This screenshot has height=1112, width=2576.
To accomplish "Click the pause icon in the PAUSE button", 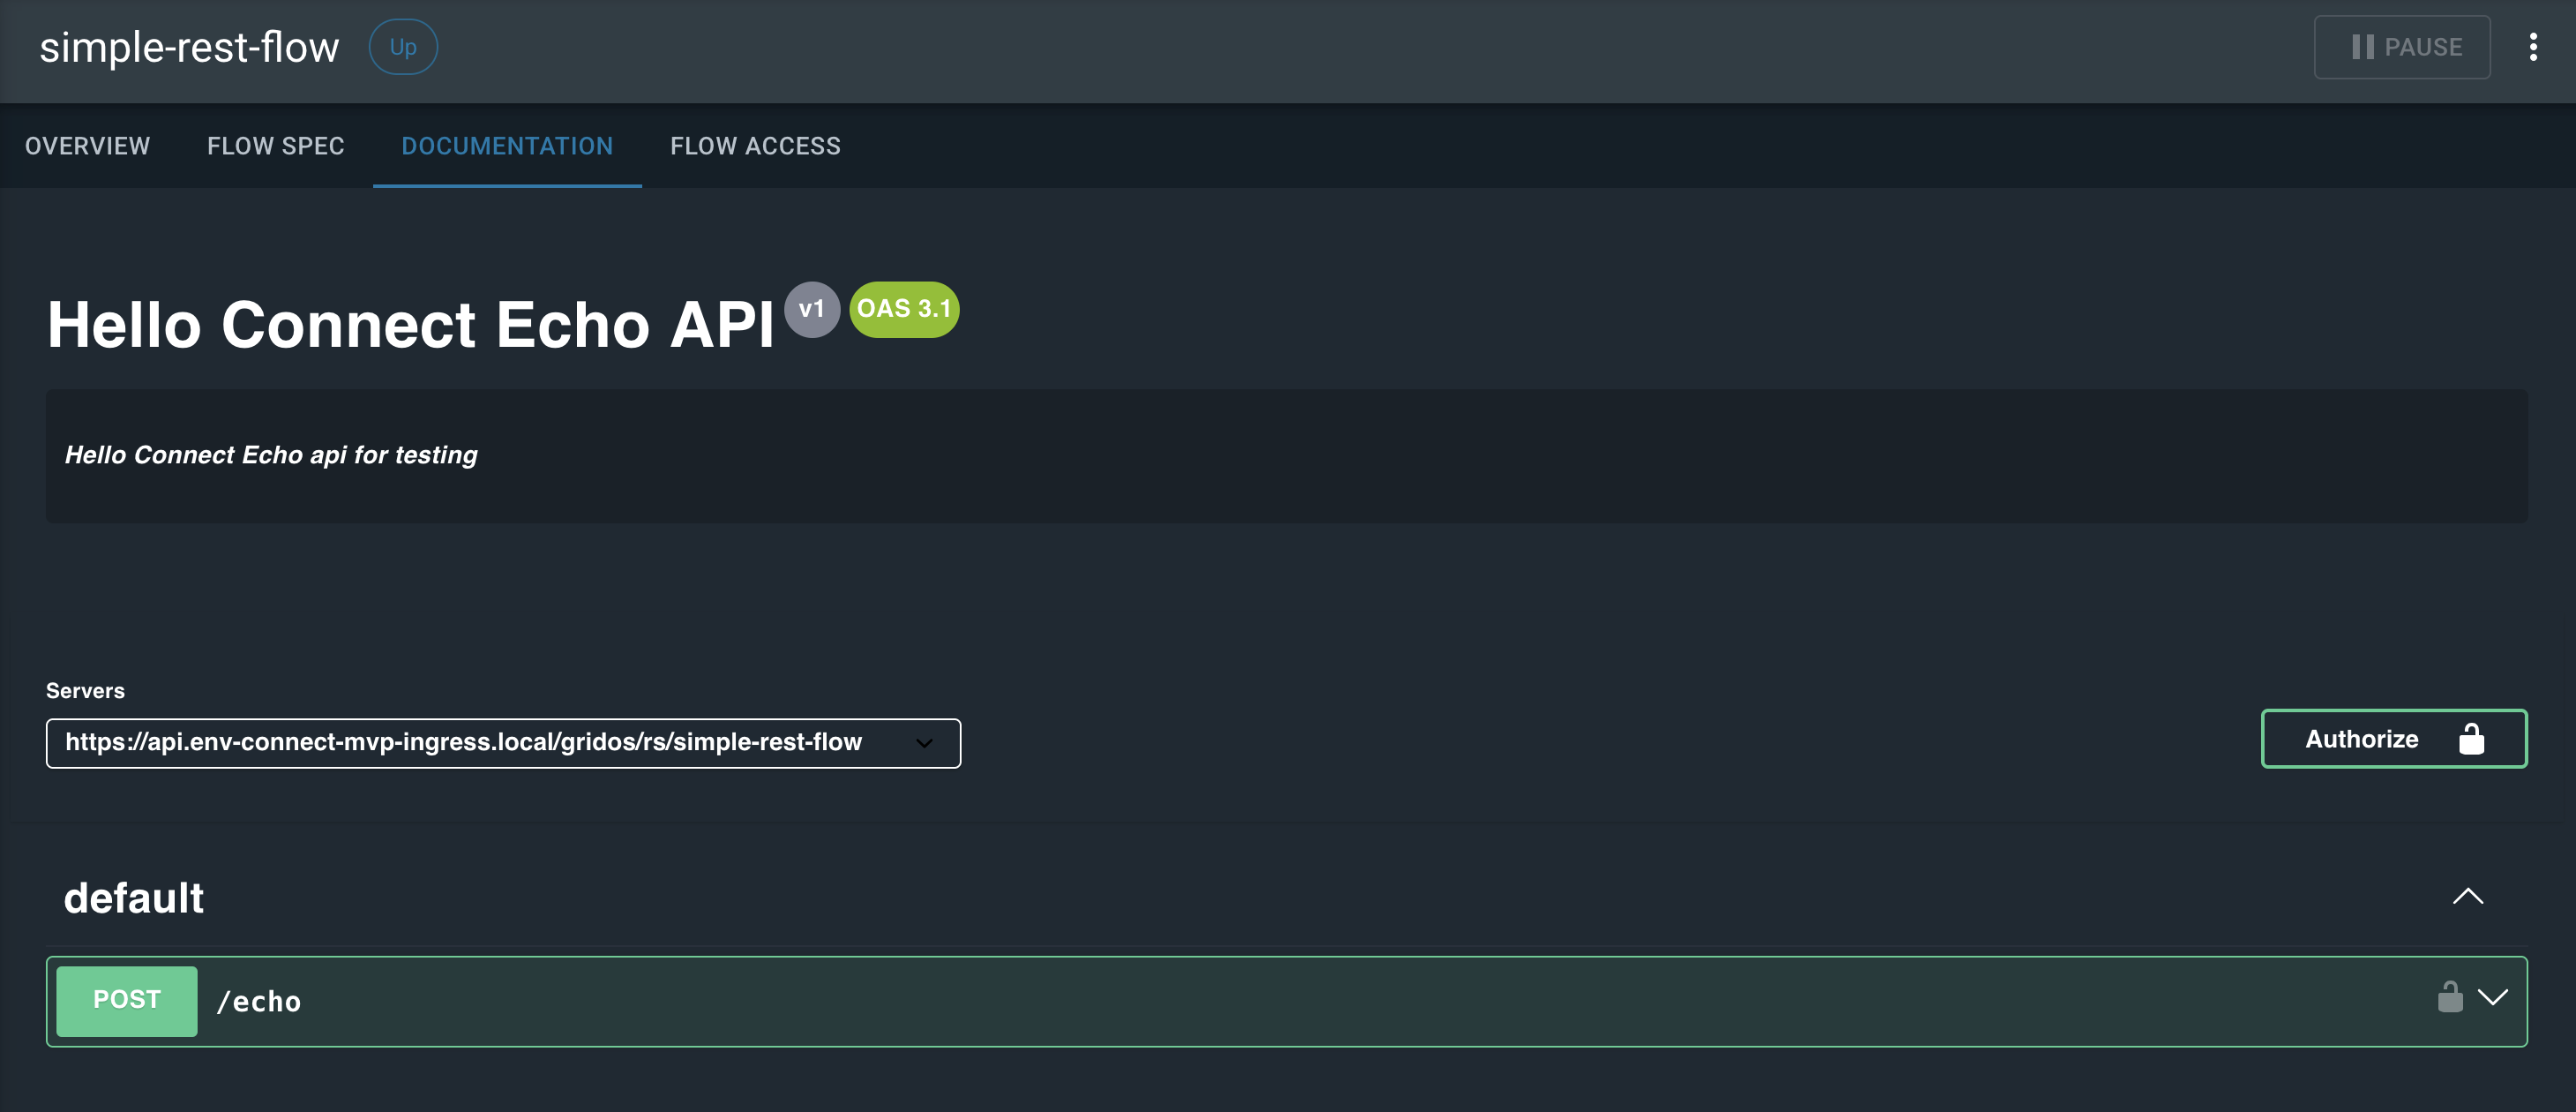I will pos(2362,46).
